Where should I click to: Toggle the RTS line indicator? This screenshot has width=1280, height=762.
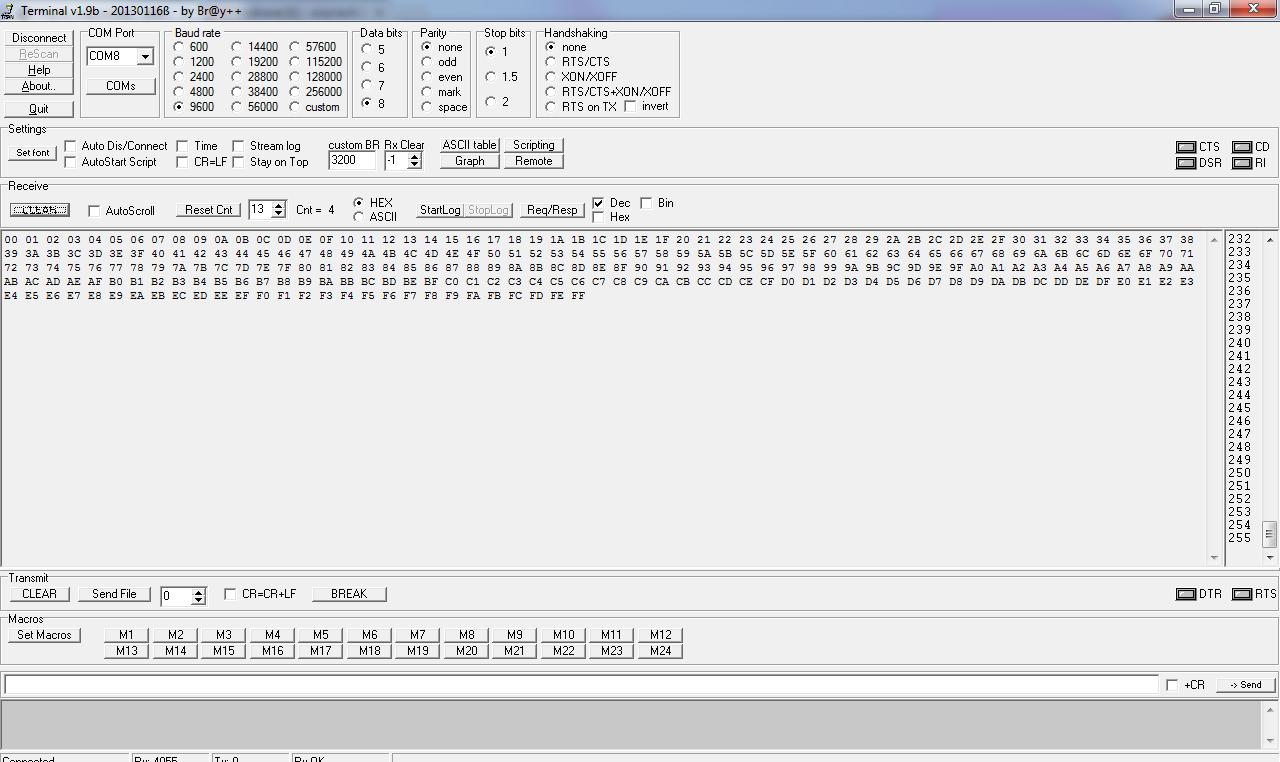tap(1242, 594)
